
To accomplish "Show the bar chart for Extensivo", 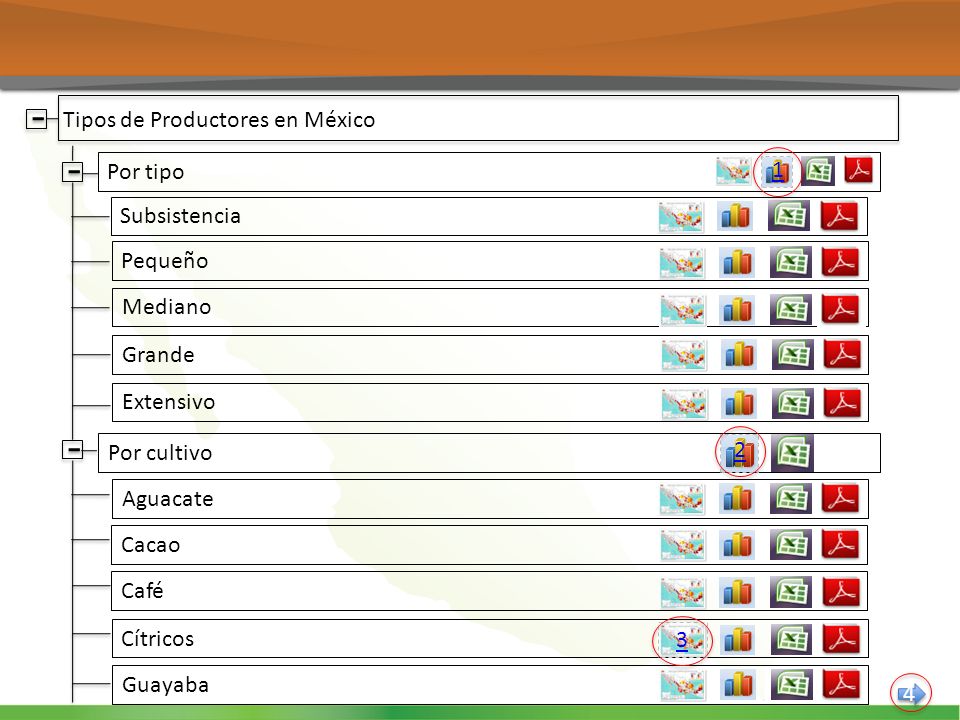I will (739, 403).
